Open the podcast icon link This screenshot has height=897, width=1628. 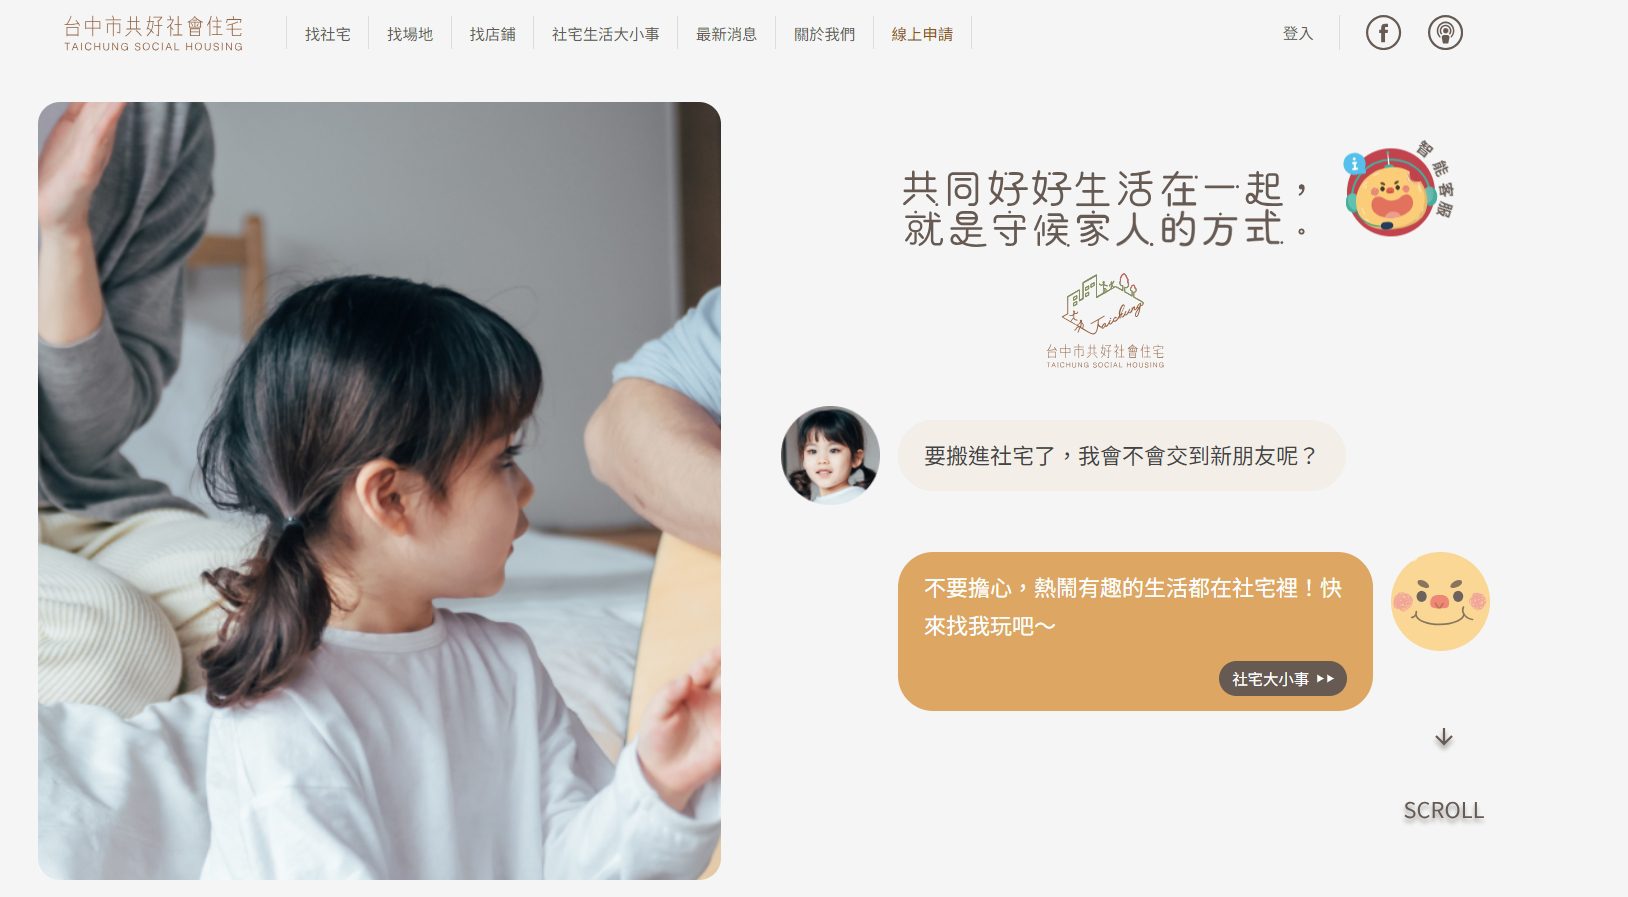pos(1445,33)
